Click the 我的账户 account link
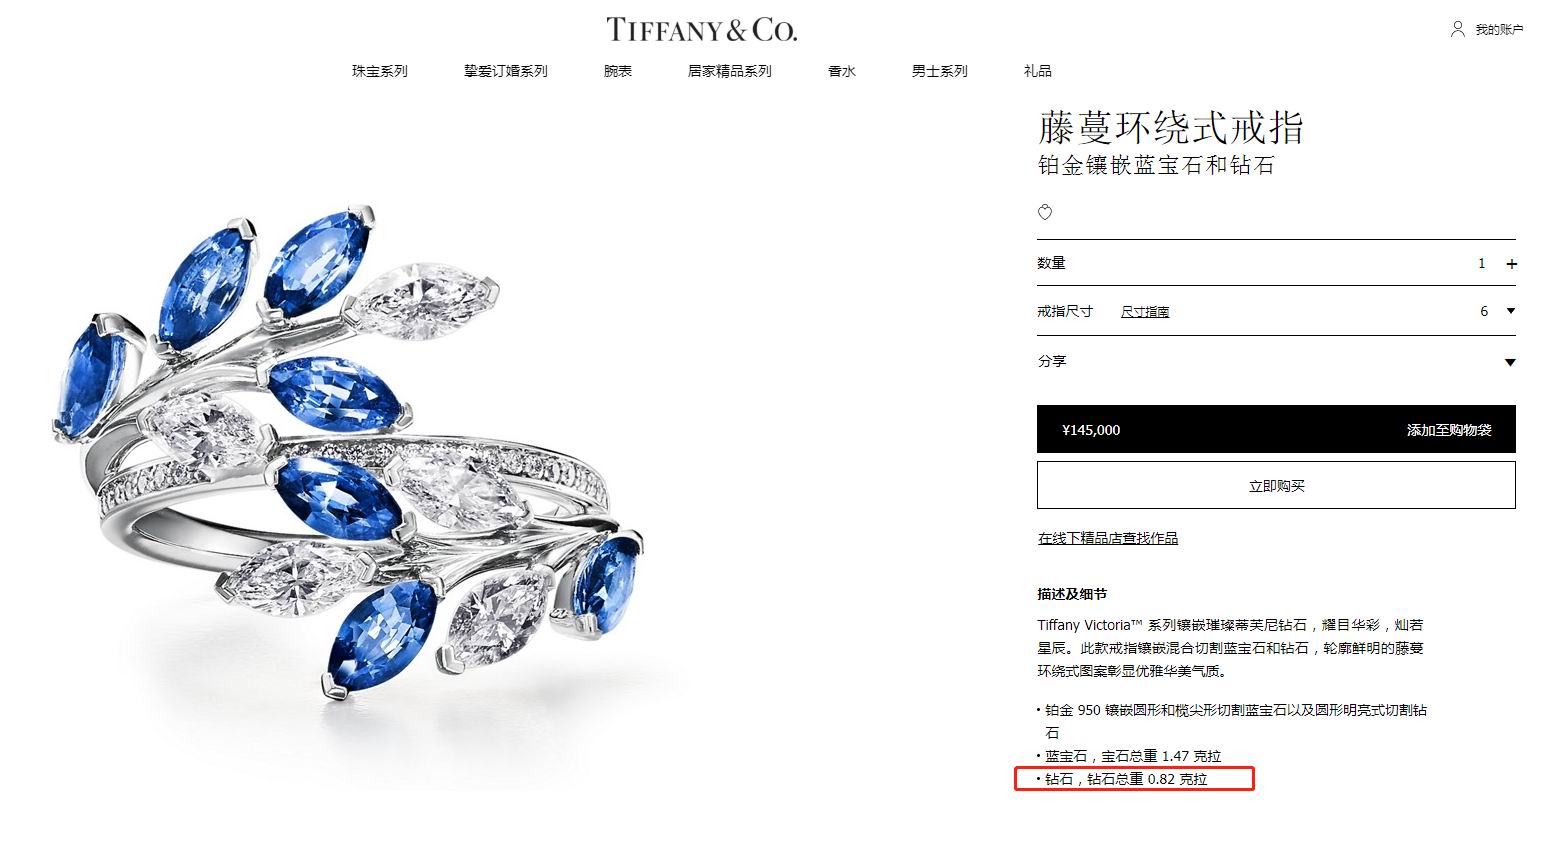1547x841 pixels. pyautogui.click(x=1499, y=30)
